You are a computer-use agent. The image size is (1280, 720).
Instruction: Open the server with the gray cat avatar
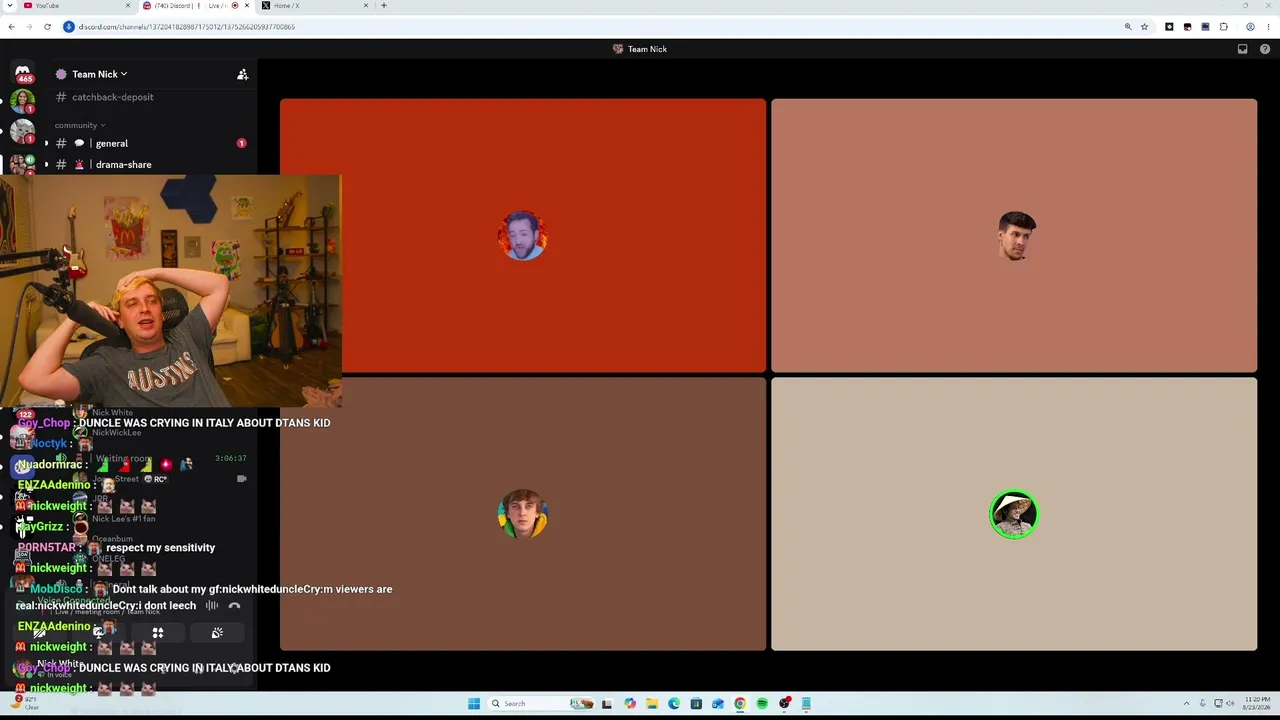[x=22, y=131]
